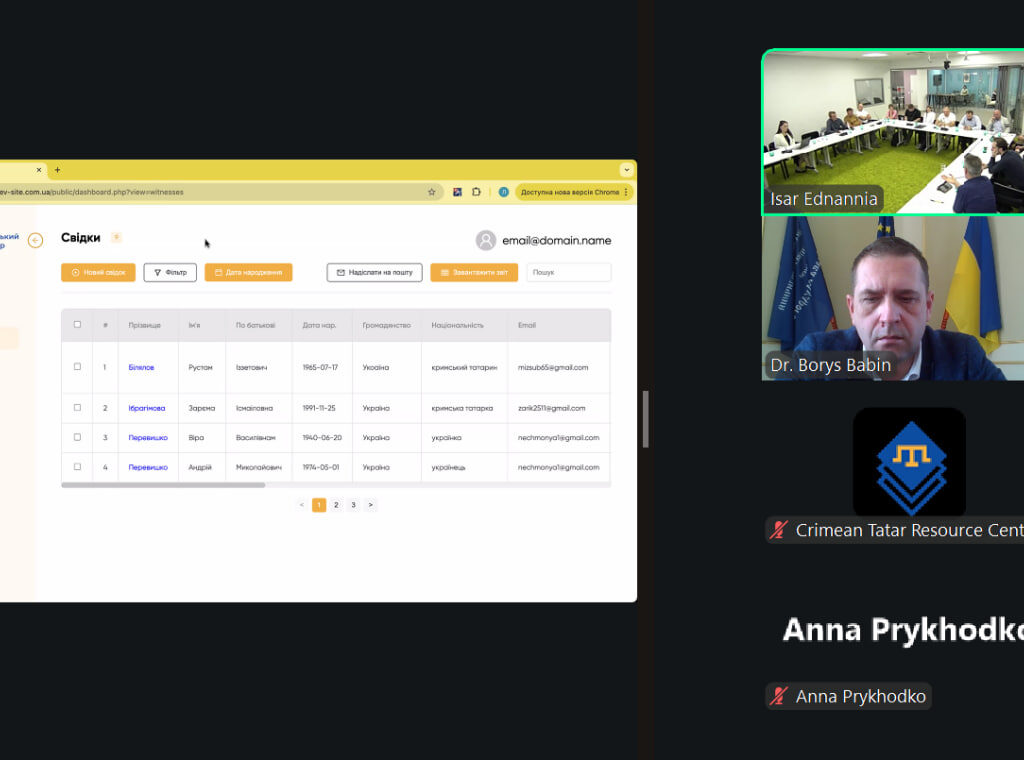Screen dimensions: 1024x760
Task: Click the Новий свідок button
Action: 98,272
